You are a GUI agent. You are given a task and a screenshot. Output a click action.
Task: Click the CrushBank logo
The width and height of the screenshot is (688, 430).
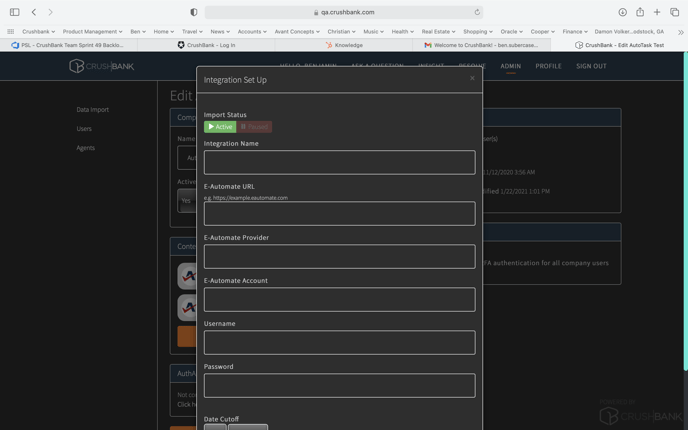point(101,66)
